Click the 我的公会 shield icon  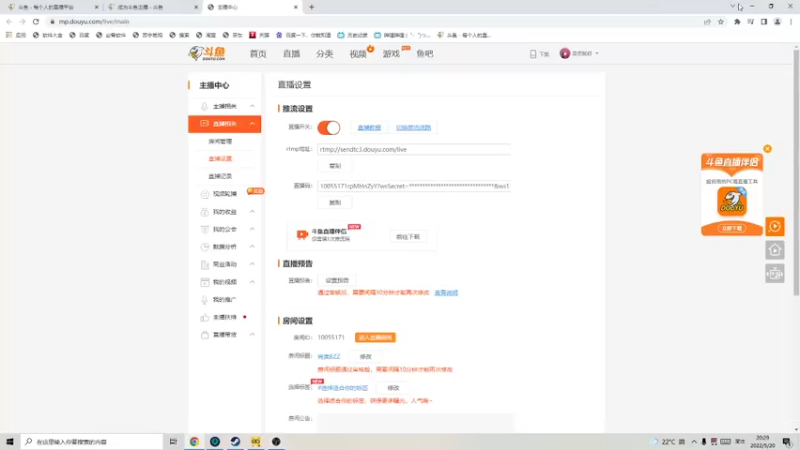tap(205, 229)
